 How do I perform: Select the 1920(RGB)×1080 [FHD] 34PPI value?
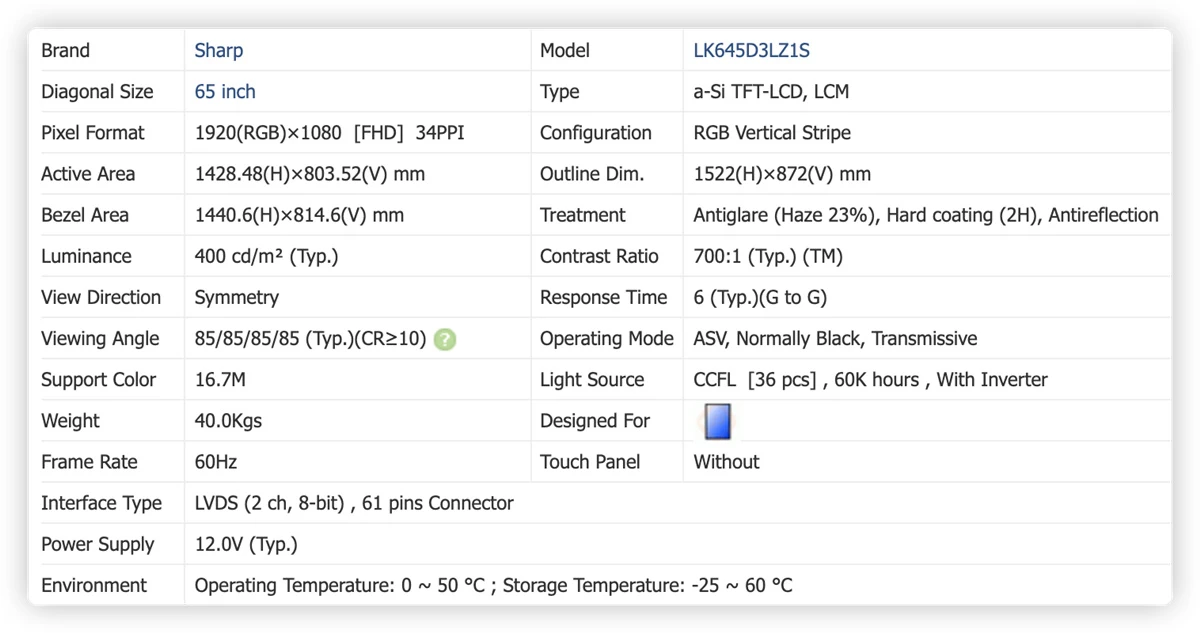point(329,133)
